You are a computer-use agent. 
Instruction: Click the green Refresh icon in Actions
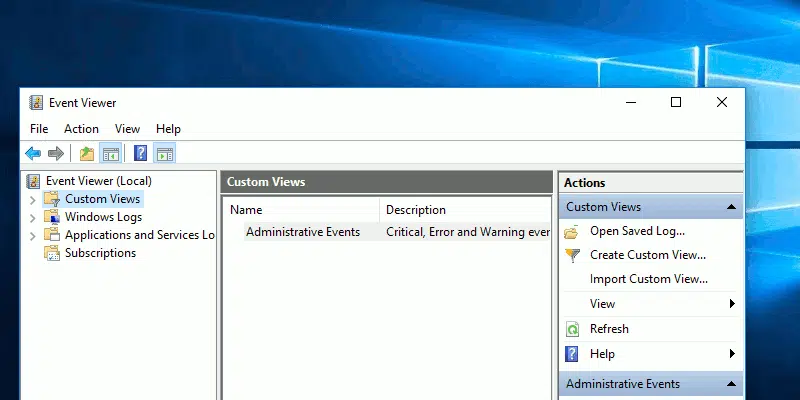(572, 329)
